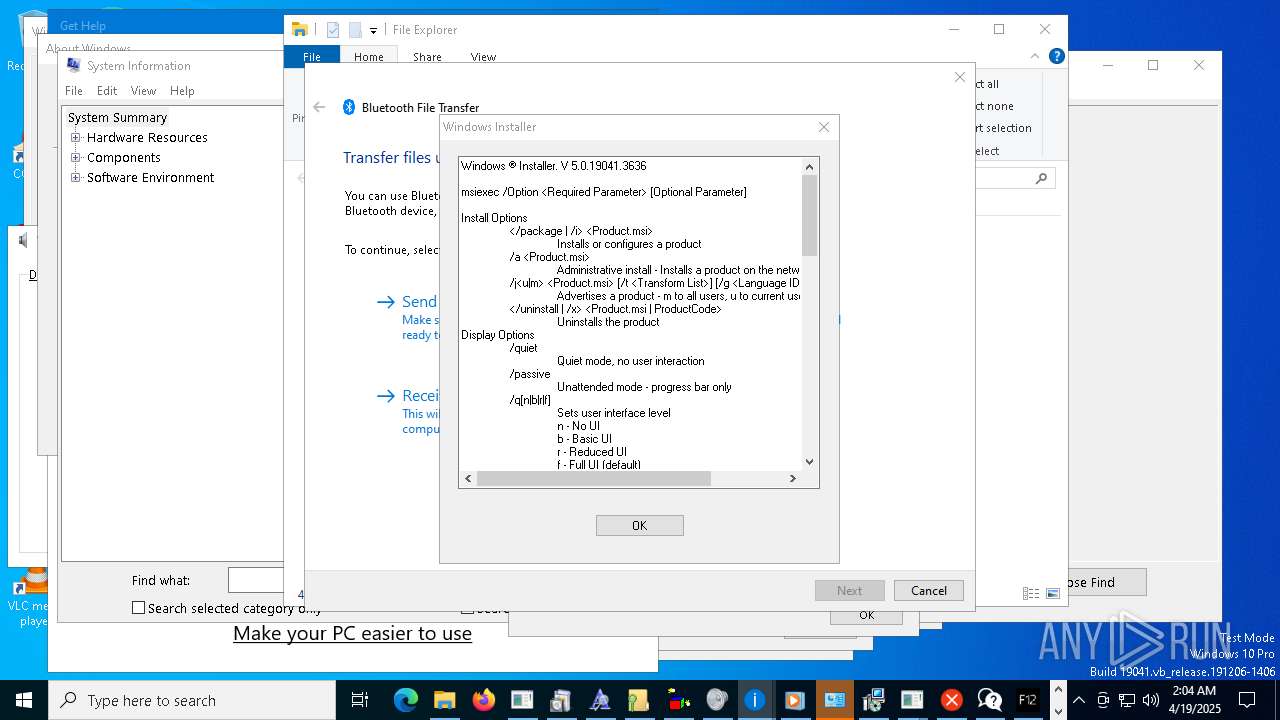Open the File tab in File Explorer
Image resolution: width=1280 pixels, height=720 pixels.
(x=312, y=57)
